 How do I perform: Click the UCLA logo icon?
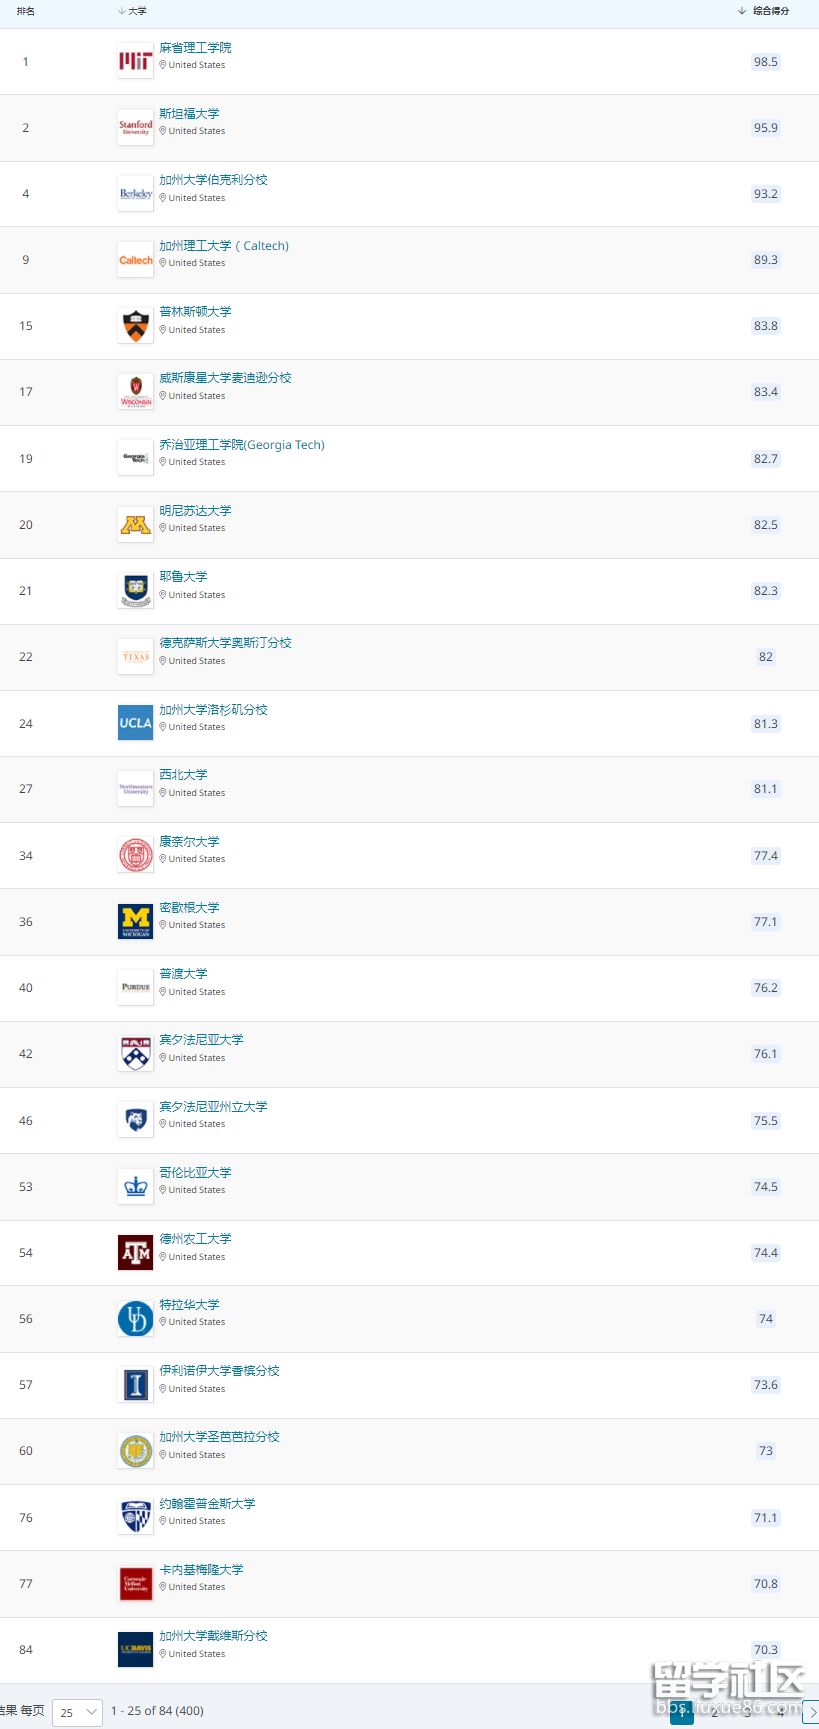[x=135, y=723]
